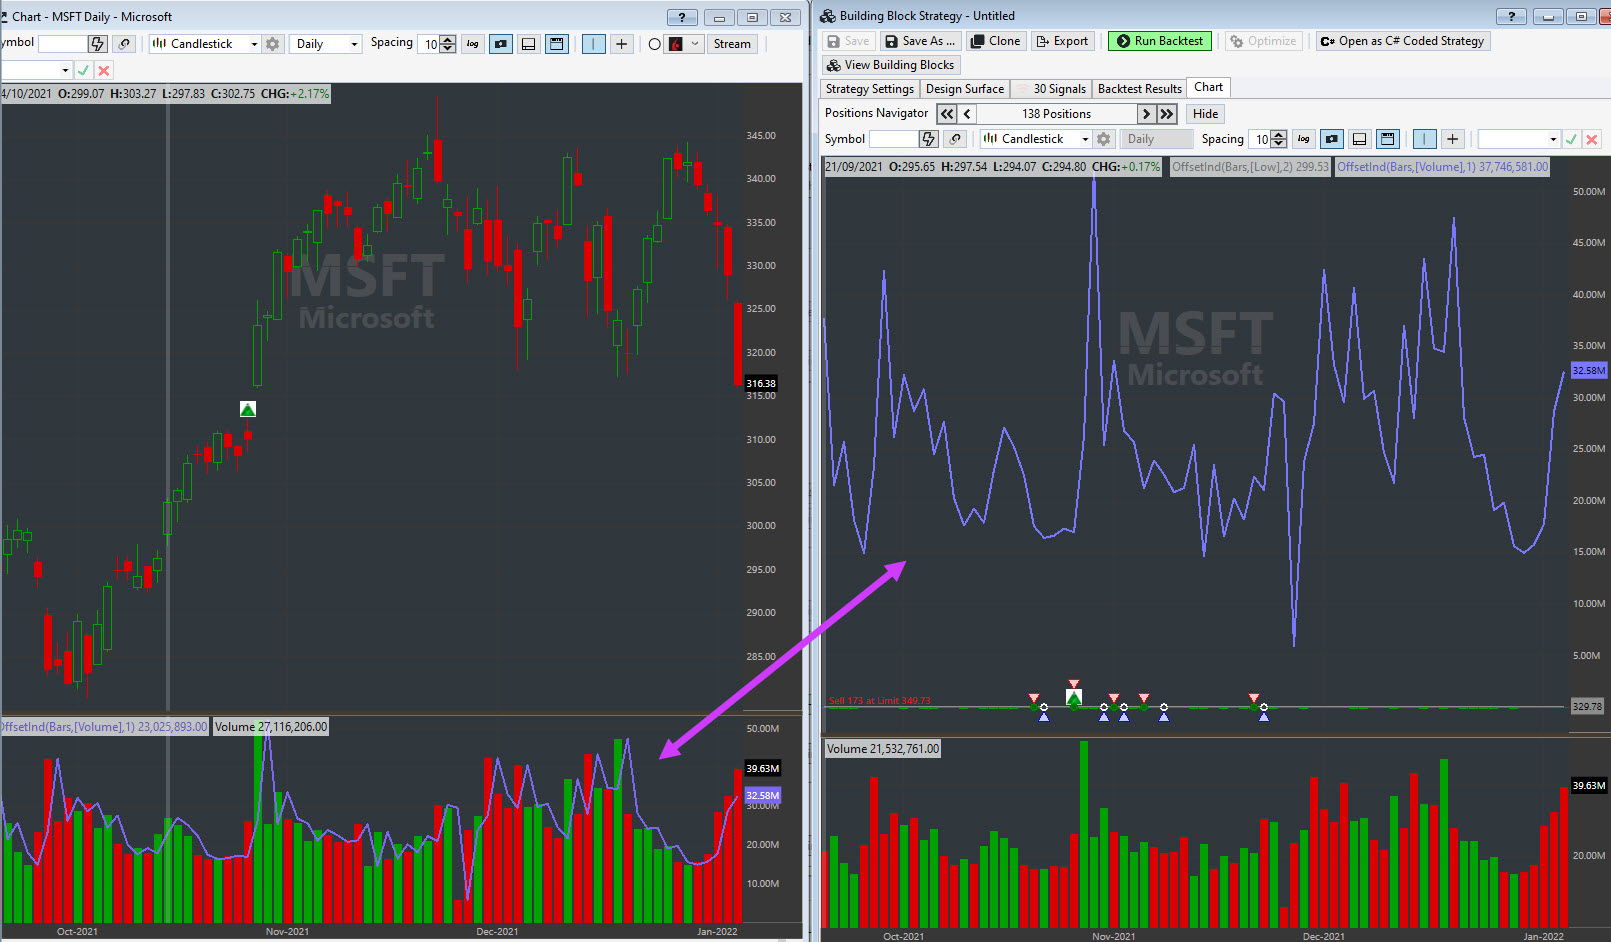Open the Design Surface tab
1611x942 pixels.
click(964, 89)
